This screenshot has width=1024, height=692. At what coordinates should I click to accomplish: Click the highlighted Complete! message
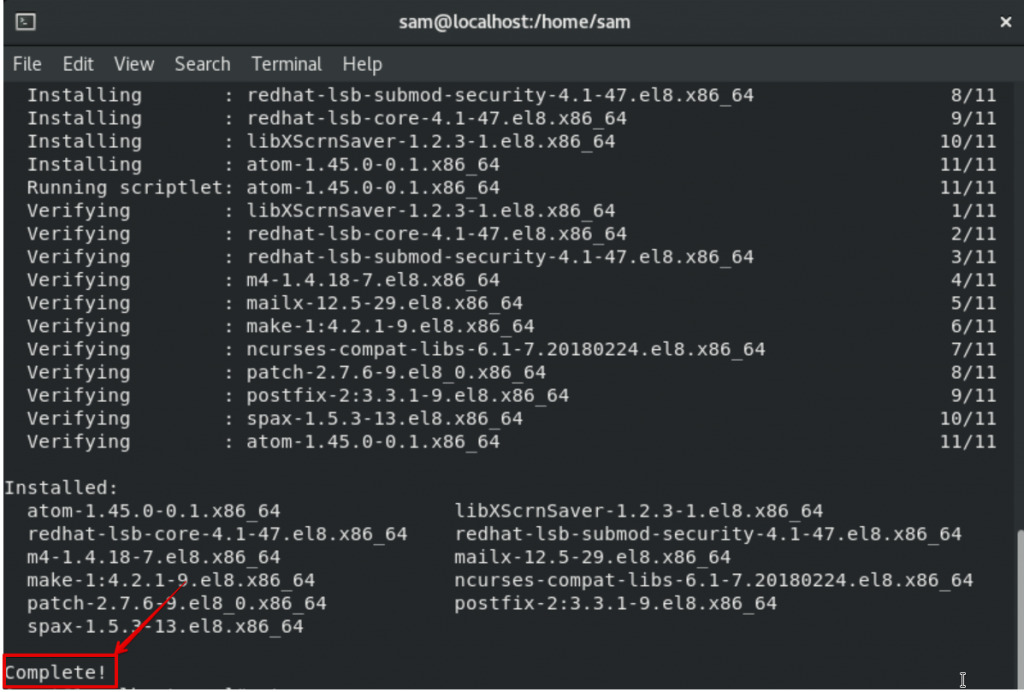[57, 672]
